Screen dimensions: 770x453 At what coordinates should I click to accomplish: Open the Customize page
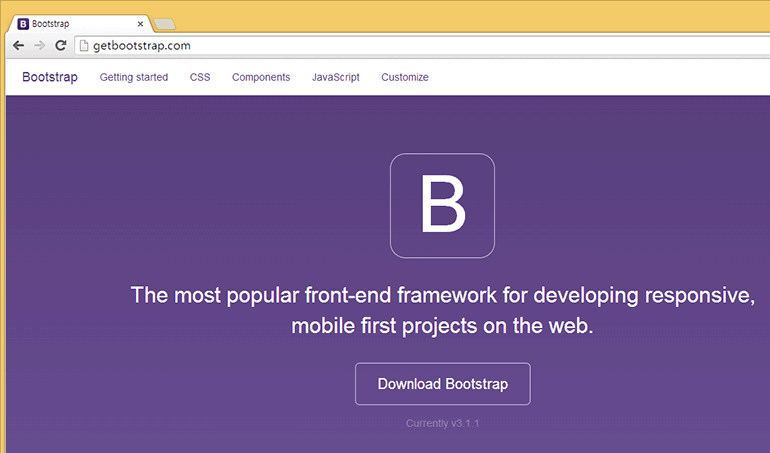coord(405,77)
